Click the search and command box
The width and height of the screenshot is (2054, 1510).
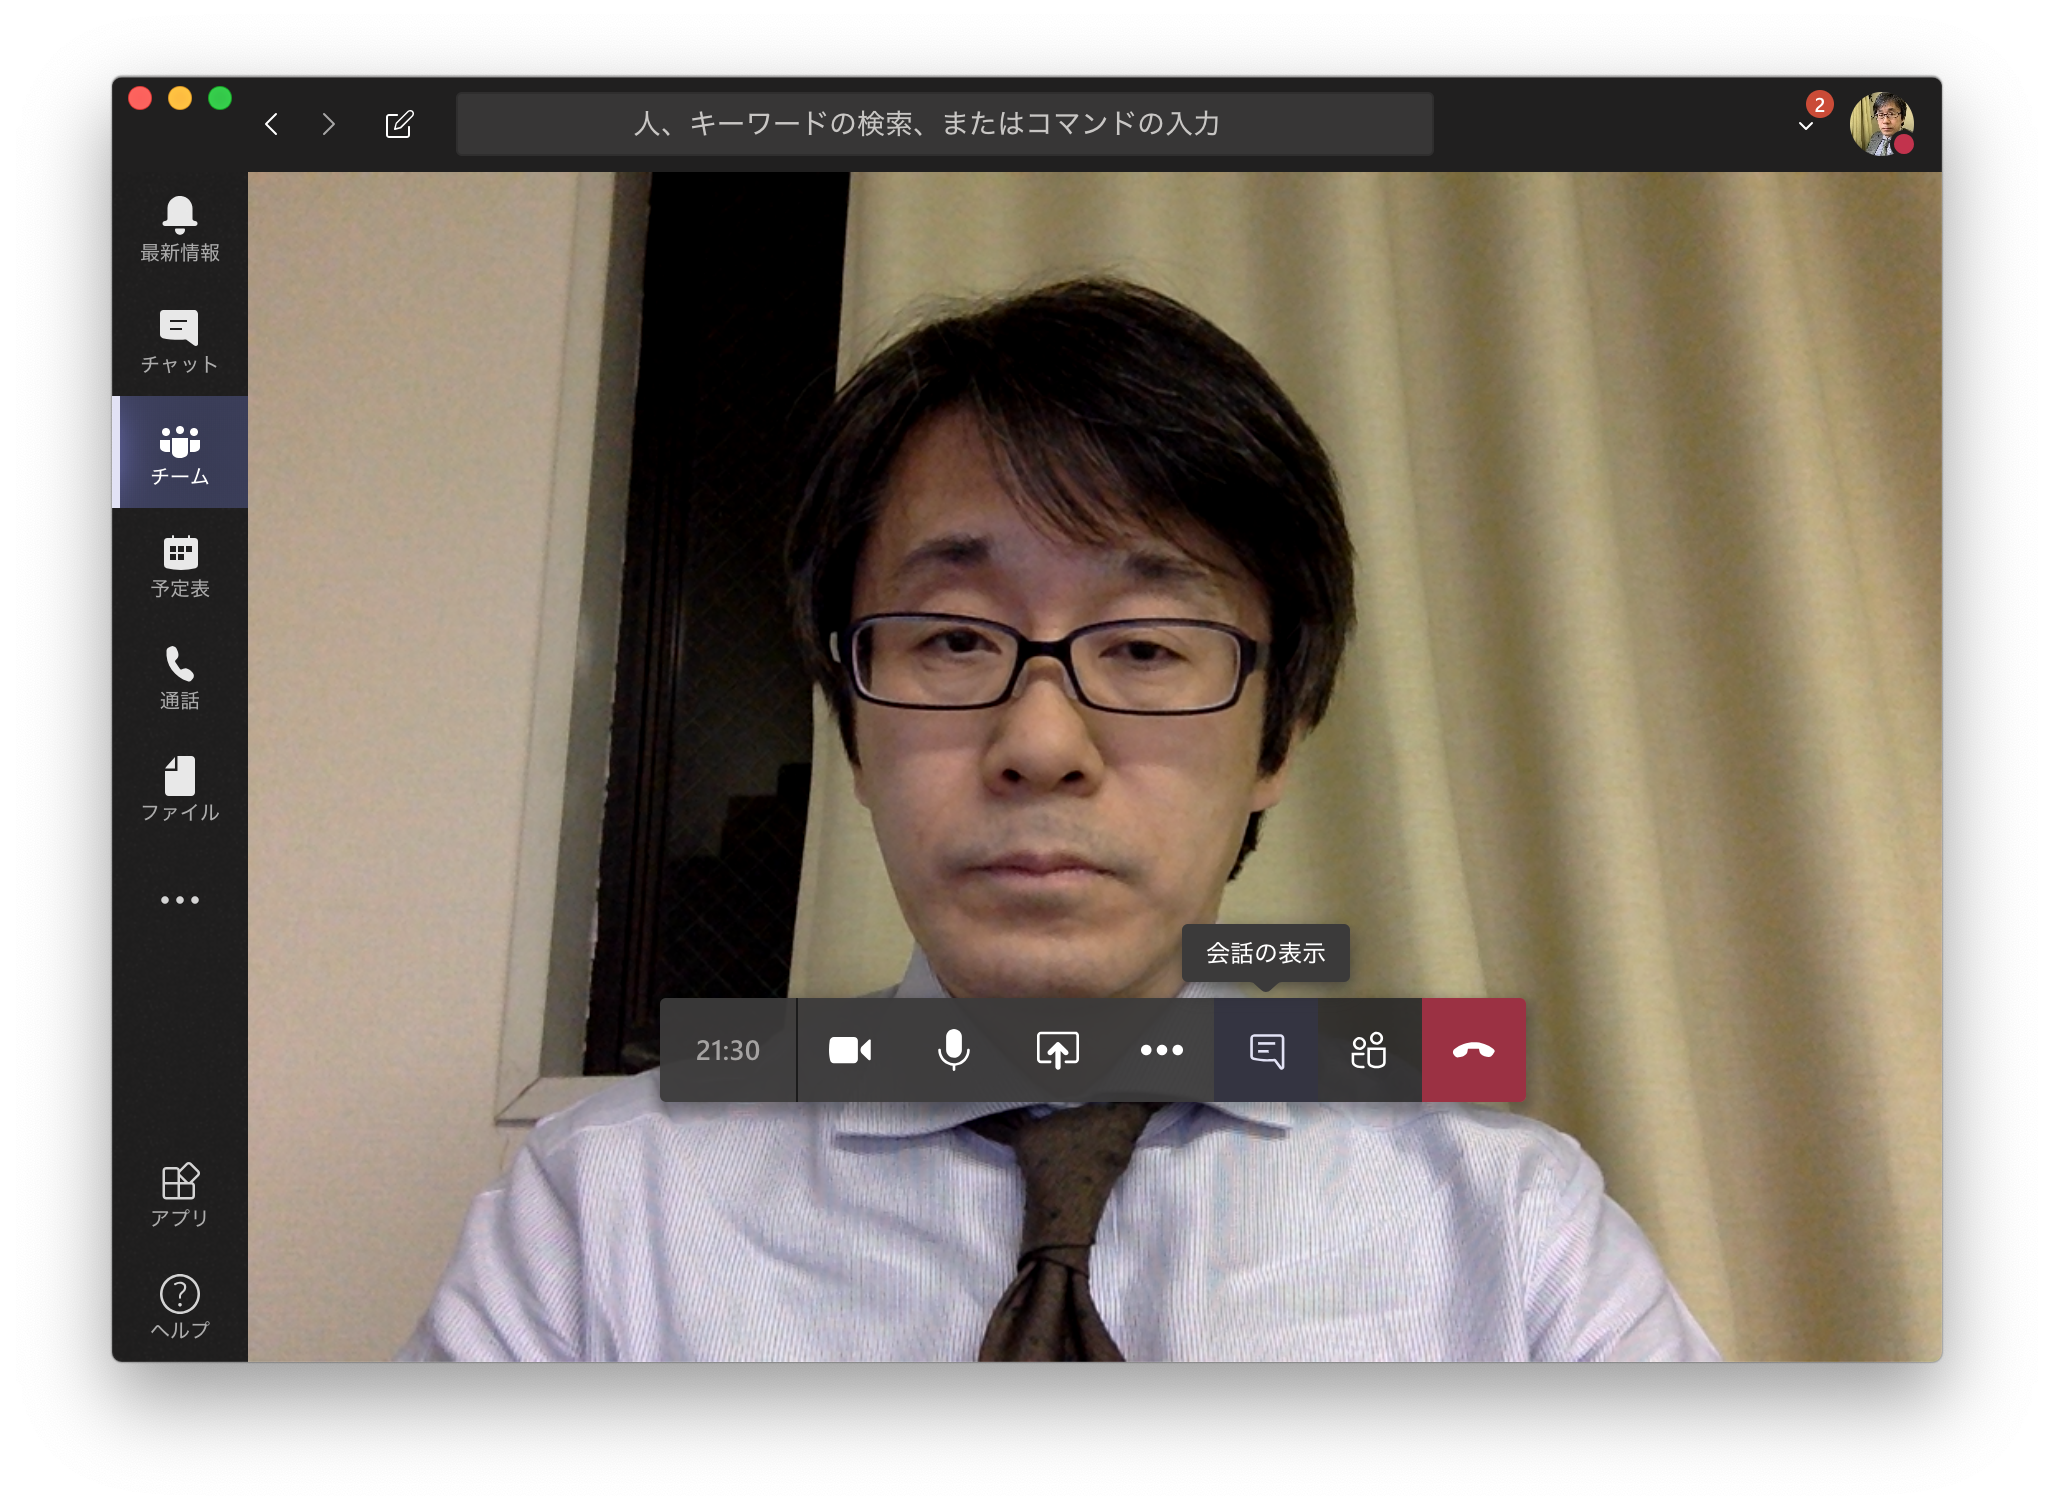(944, 124)
